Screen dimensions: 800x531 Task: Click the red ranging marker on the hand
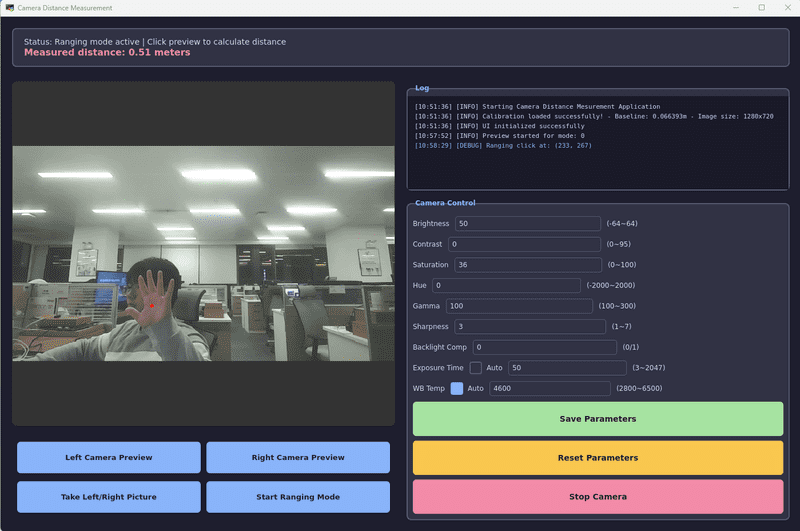(x=151, y=305)
